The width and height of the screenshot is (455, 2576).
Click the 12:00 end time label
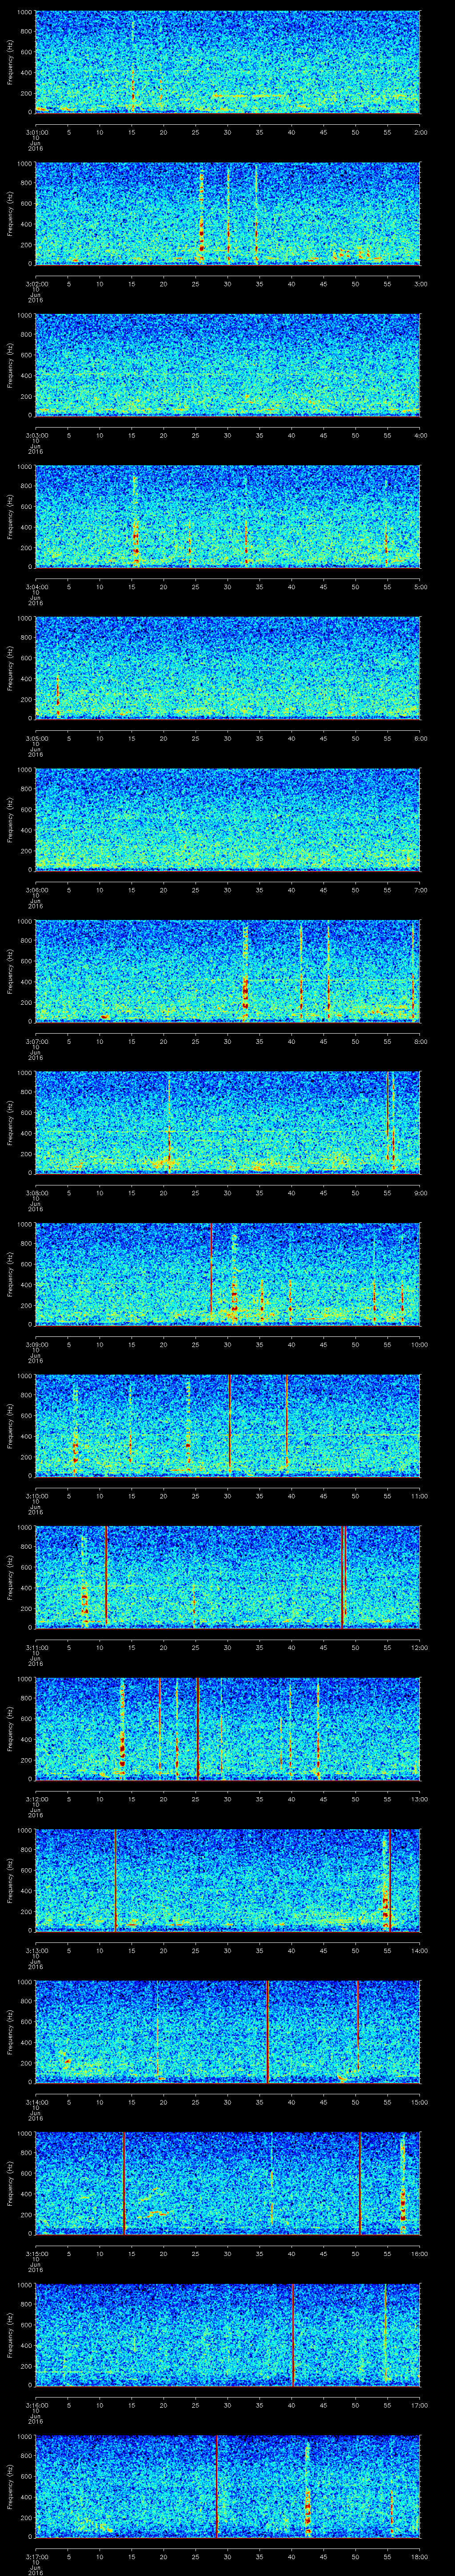point(420,1648)
